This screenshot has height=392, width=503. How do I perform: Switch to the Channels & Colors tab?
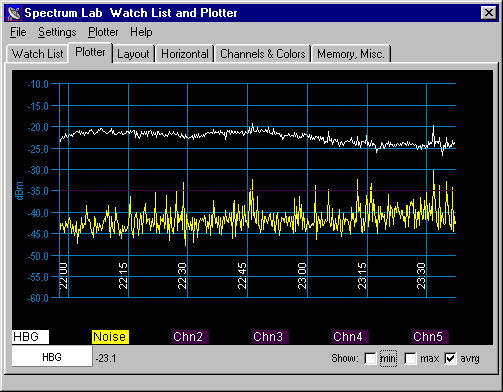(263, 54)
